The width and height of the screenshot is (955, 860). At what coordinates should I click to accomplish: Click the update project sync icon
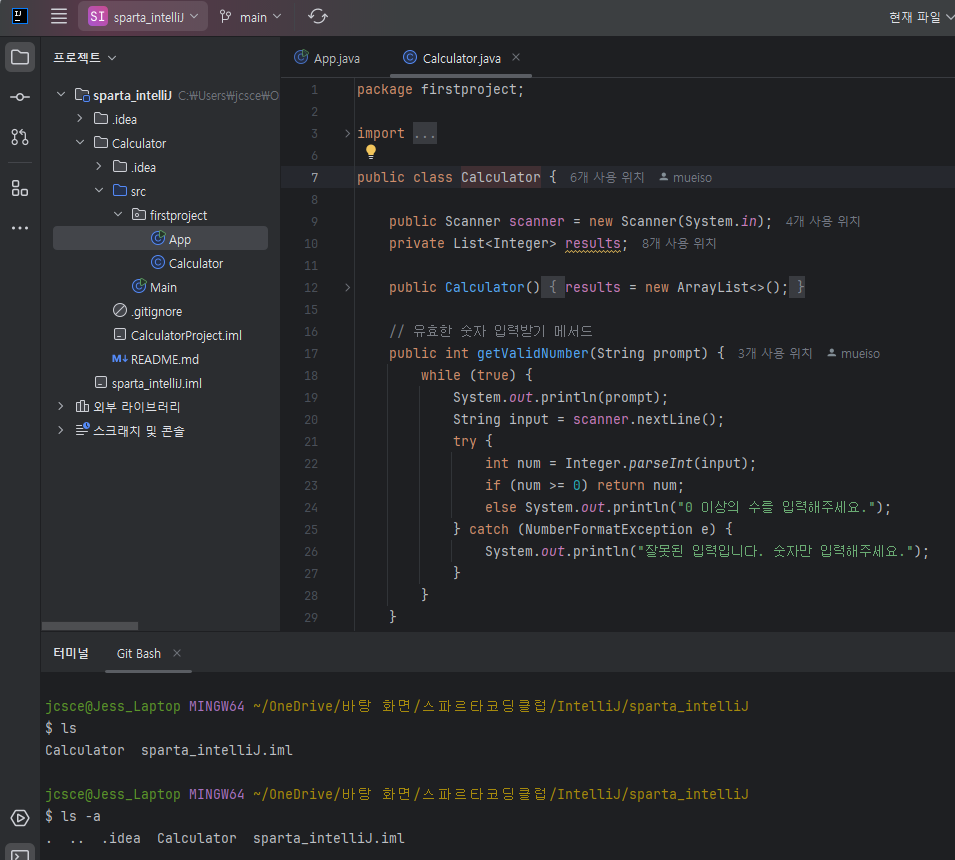coord(318,16)
